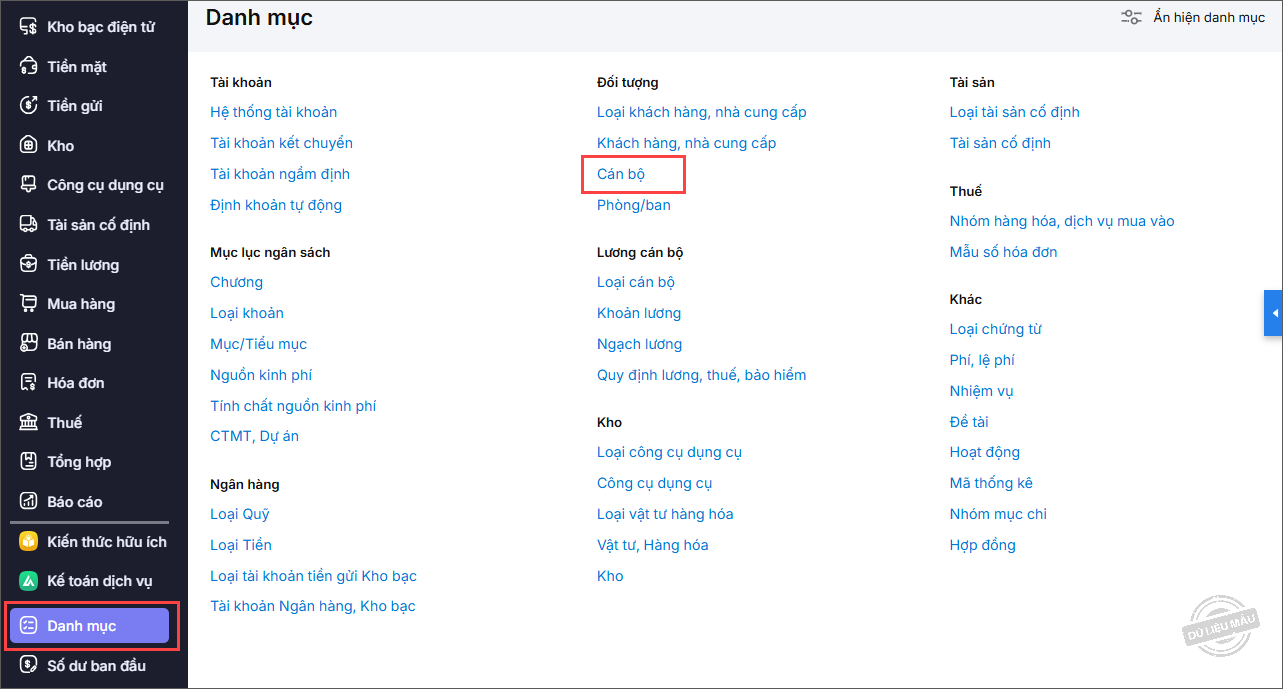Click the Kho bạc điện tử sidebar icon
Image resolution: width=1283 pixels, height=689 pixels.
(x=29, y=27)
